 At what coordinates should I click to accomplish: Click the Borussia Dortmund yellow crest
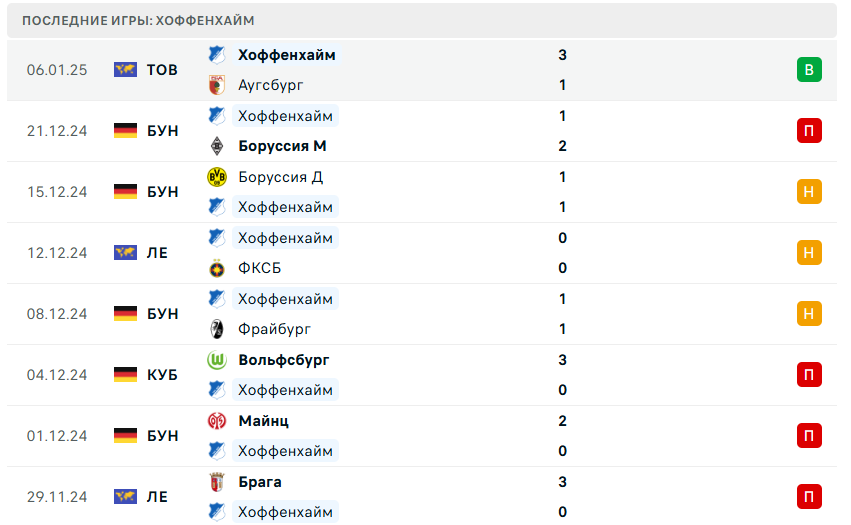pos(216,177)
